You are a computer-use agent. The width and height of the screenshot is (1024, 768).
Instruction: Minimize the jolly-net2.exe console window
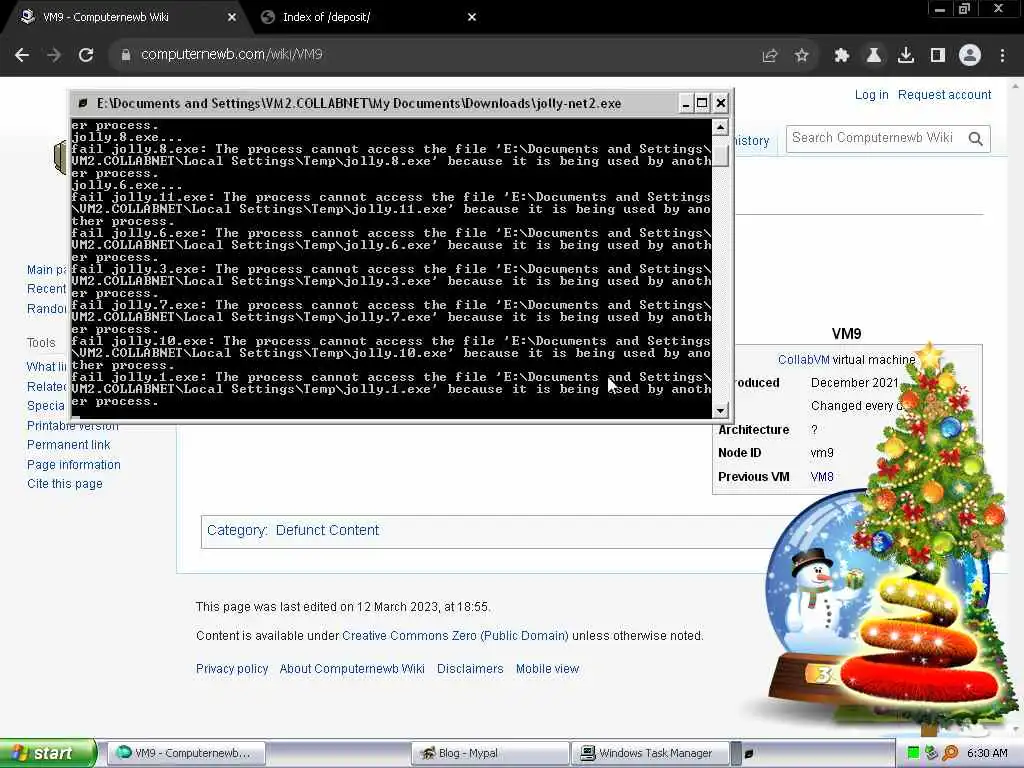click(686, 103)
